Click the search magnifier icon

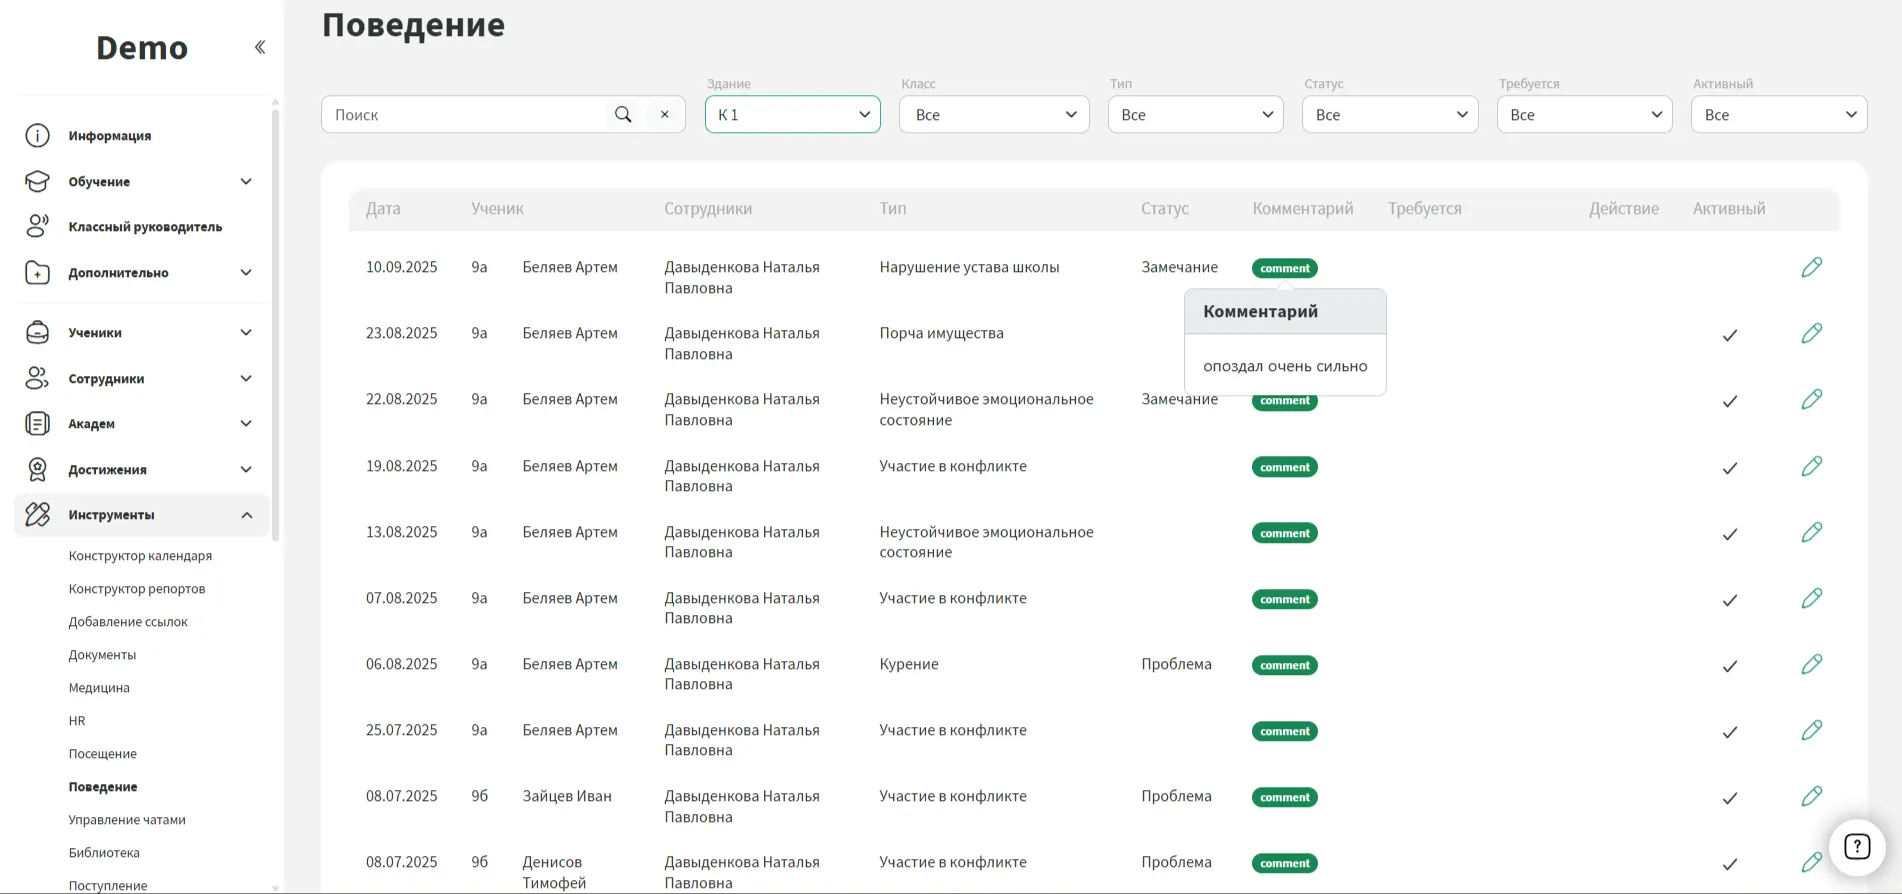point(623,115)
